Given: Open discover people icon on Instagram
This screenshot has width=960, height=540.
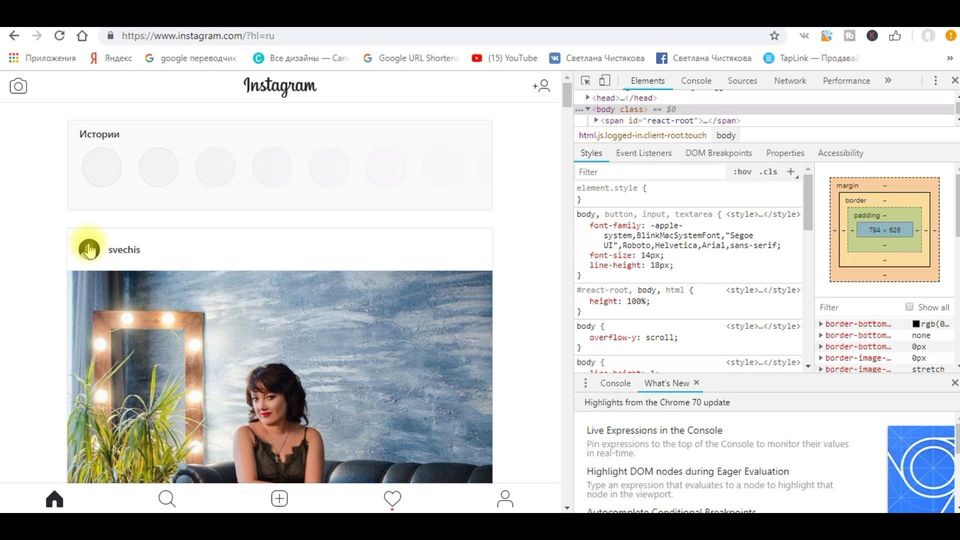Looking at the screenshot, I should pos(541,86).
